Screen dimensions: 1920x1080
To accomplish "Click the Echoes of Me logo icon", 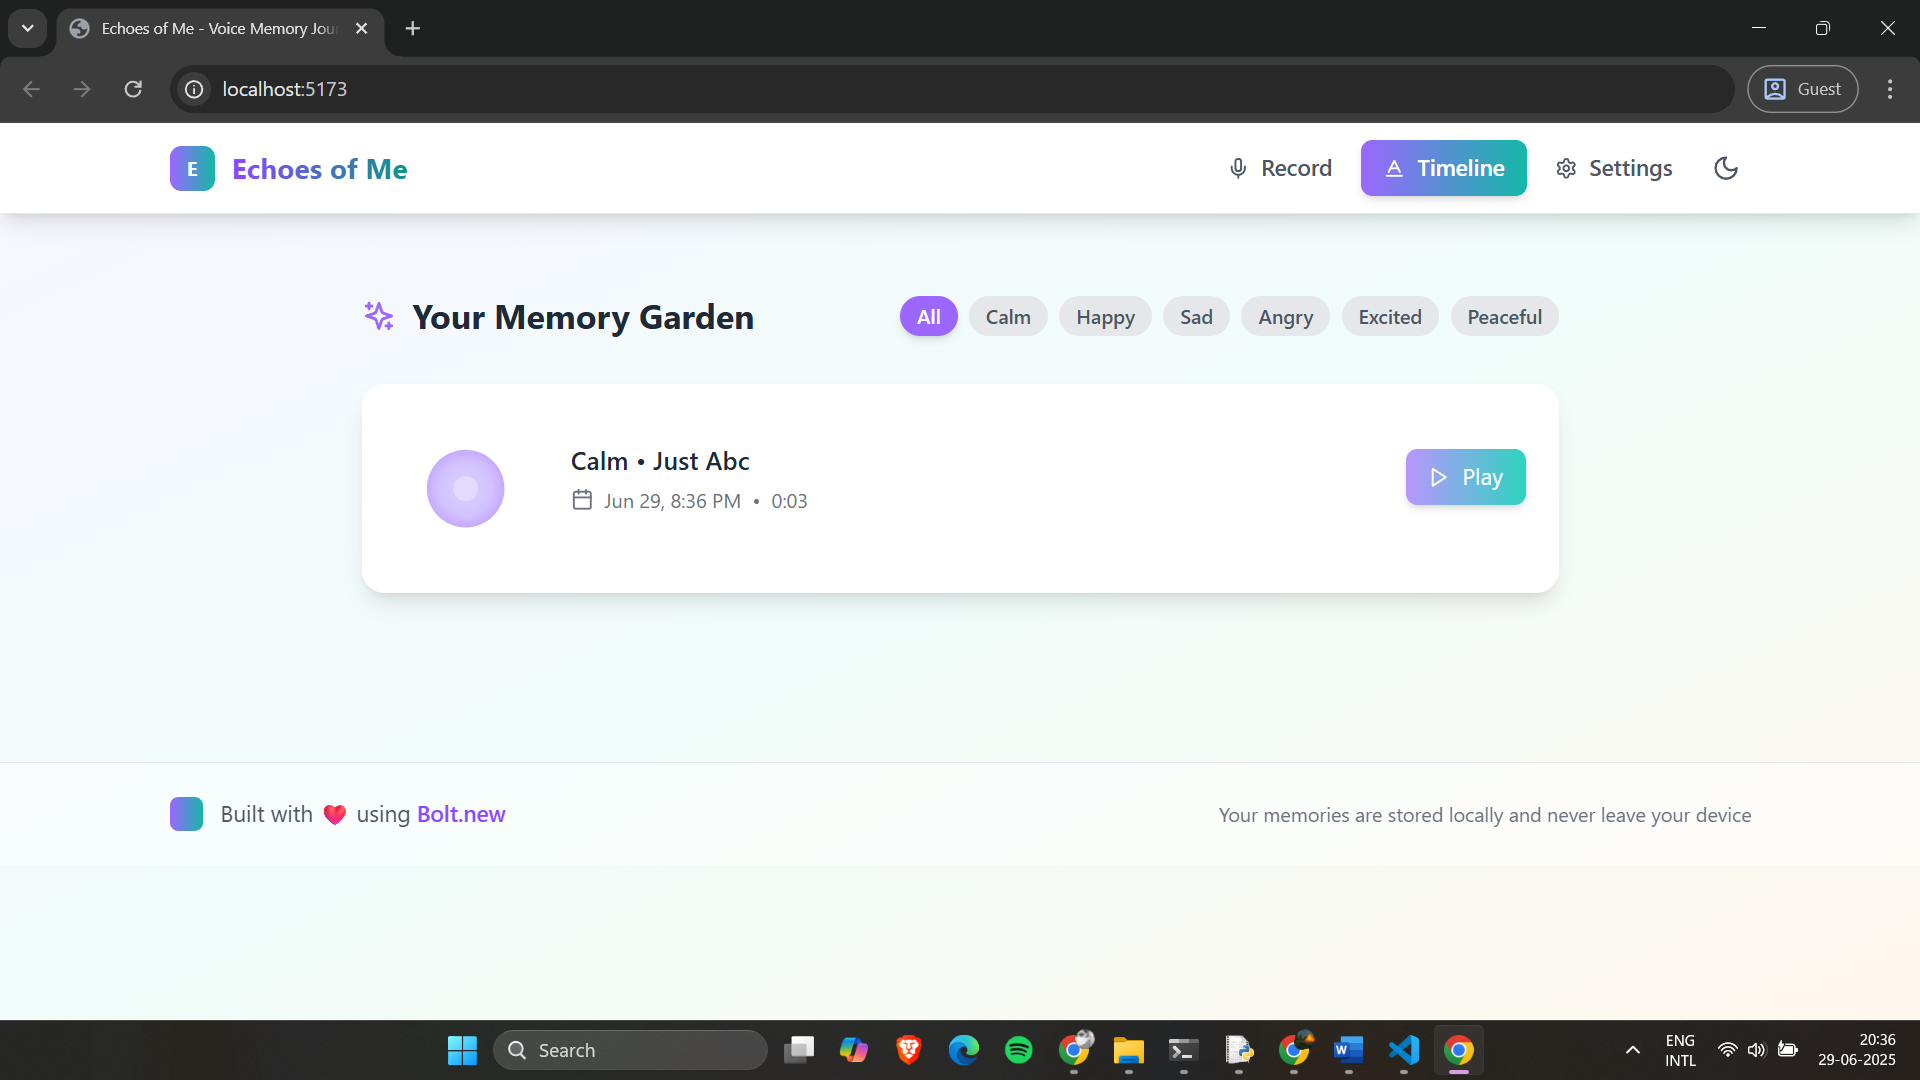I will click(x=192, y=168).
